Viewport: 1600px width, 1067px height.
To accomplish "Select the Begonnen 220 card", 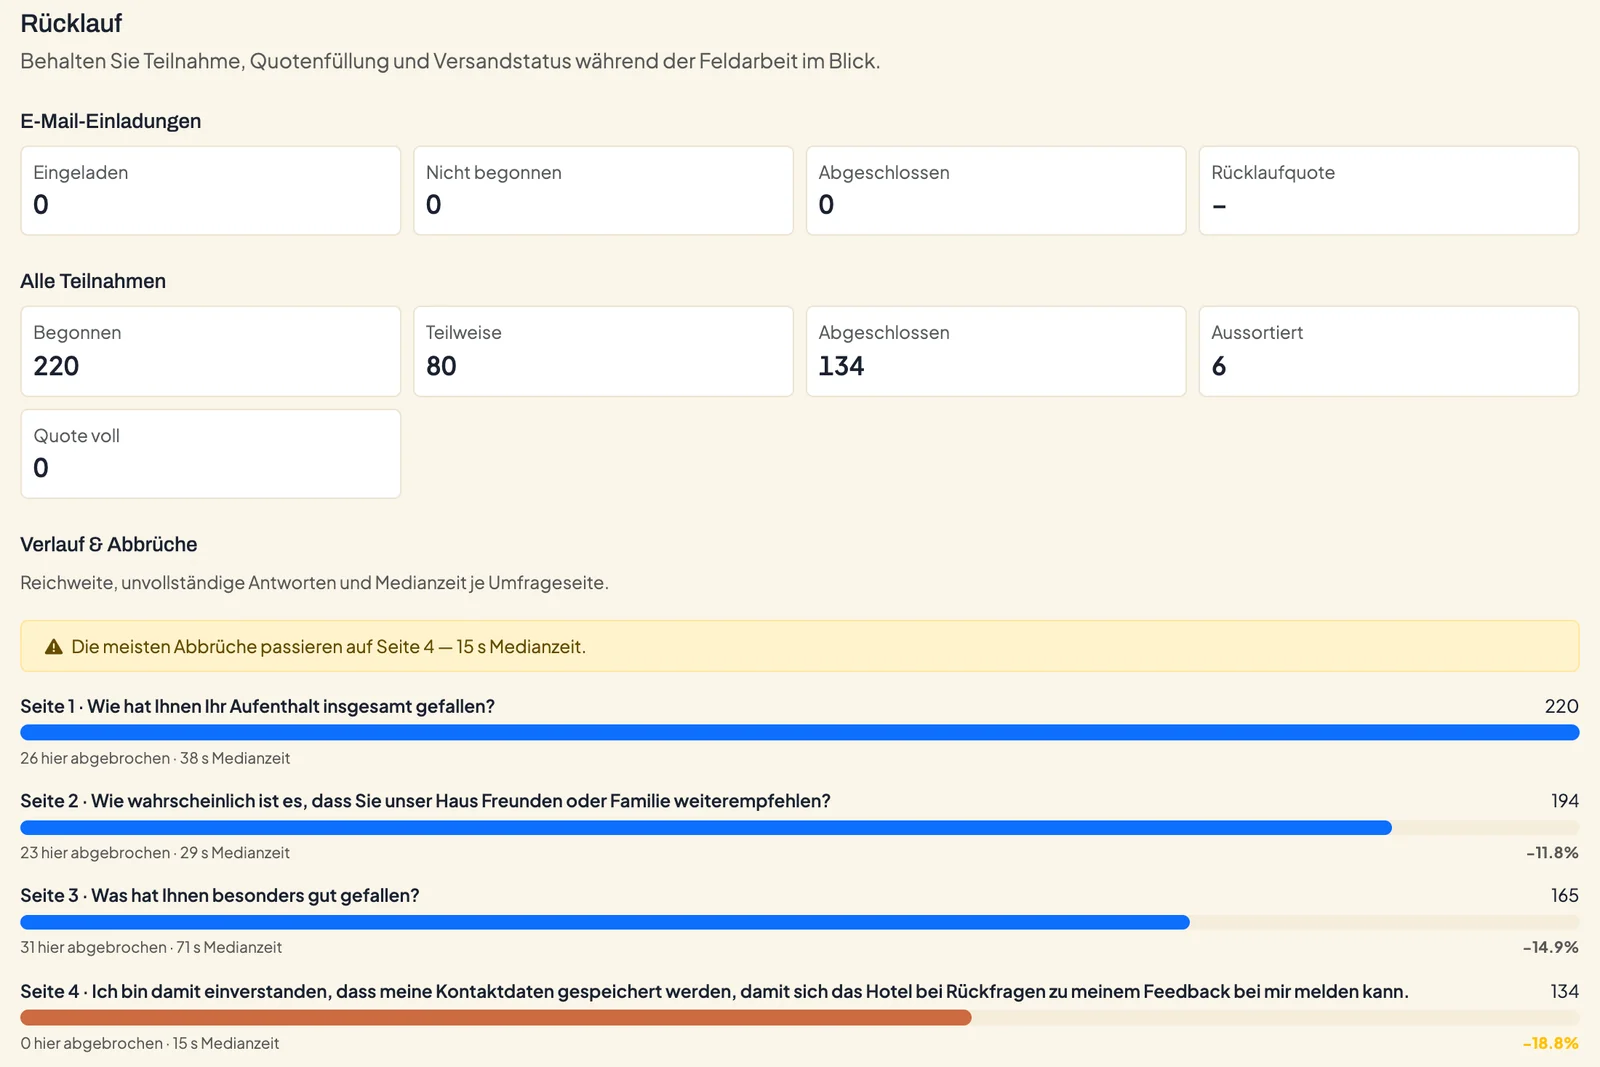I will coord(211,351).
